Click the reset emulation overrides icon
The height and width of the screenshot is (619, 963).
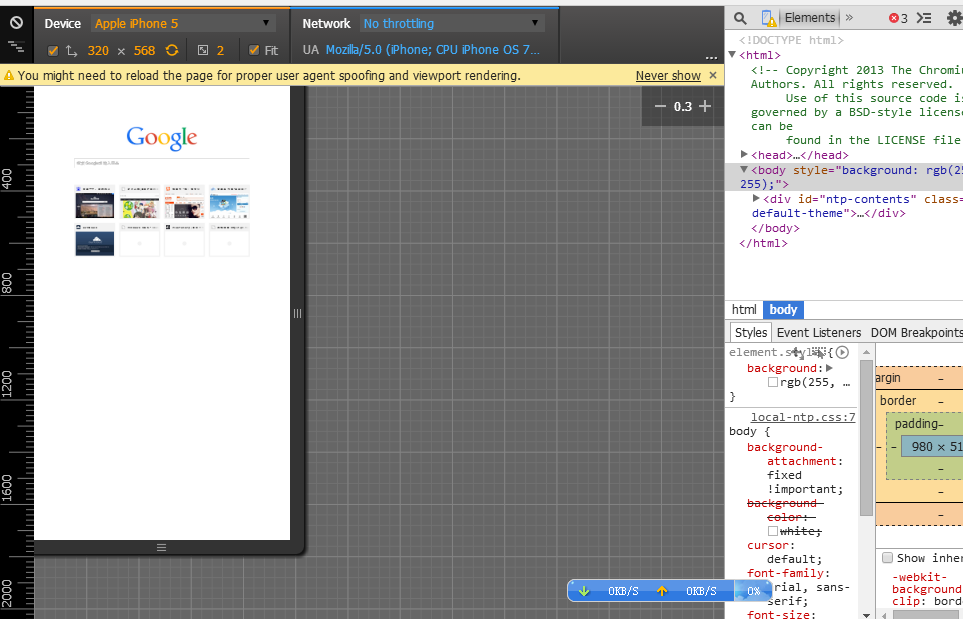tap(17, 23)
